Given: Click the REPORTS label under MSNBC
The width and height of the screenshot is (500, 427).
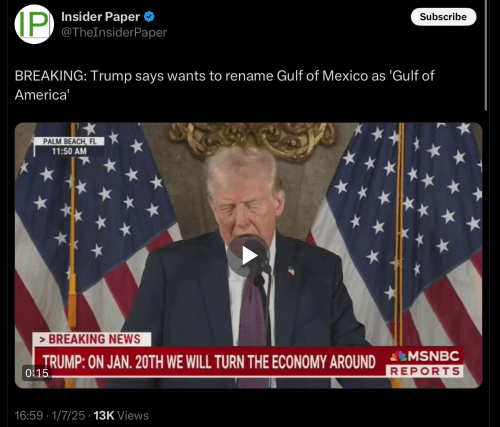Looking at the screenshot, I should [425, 371].
